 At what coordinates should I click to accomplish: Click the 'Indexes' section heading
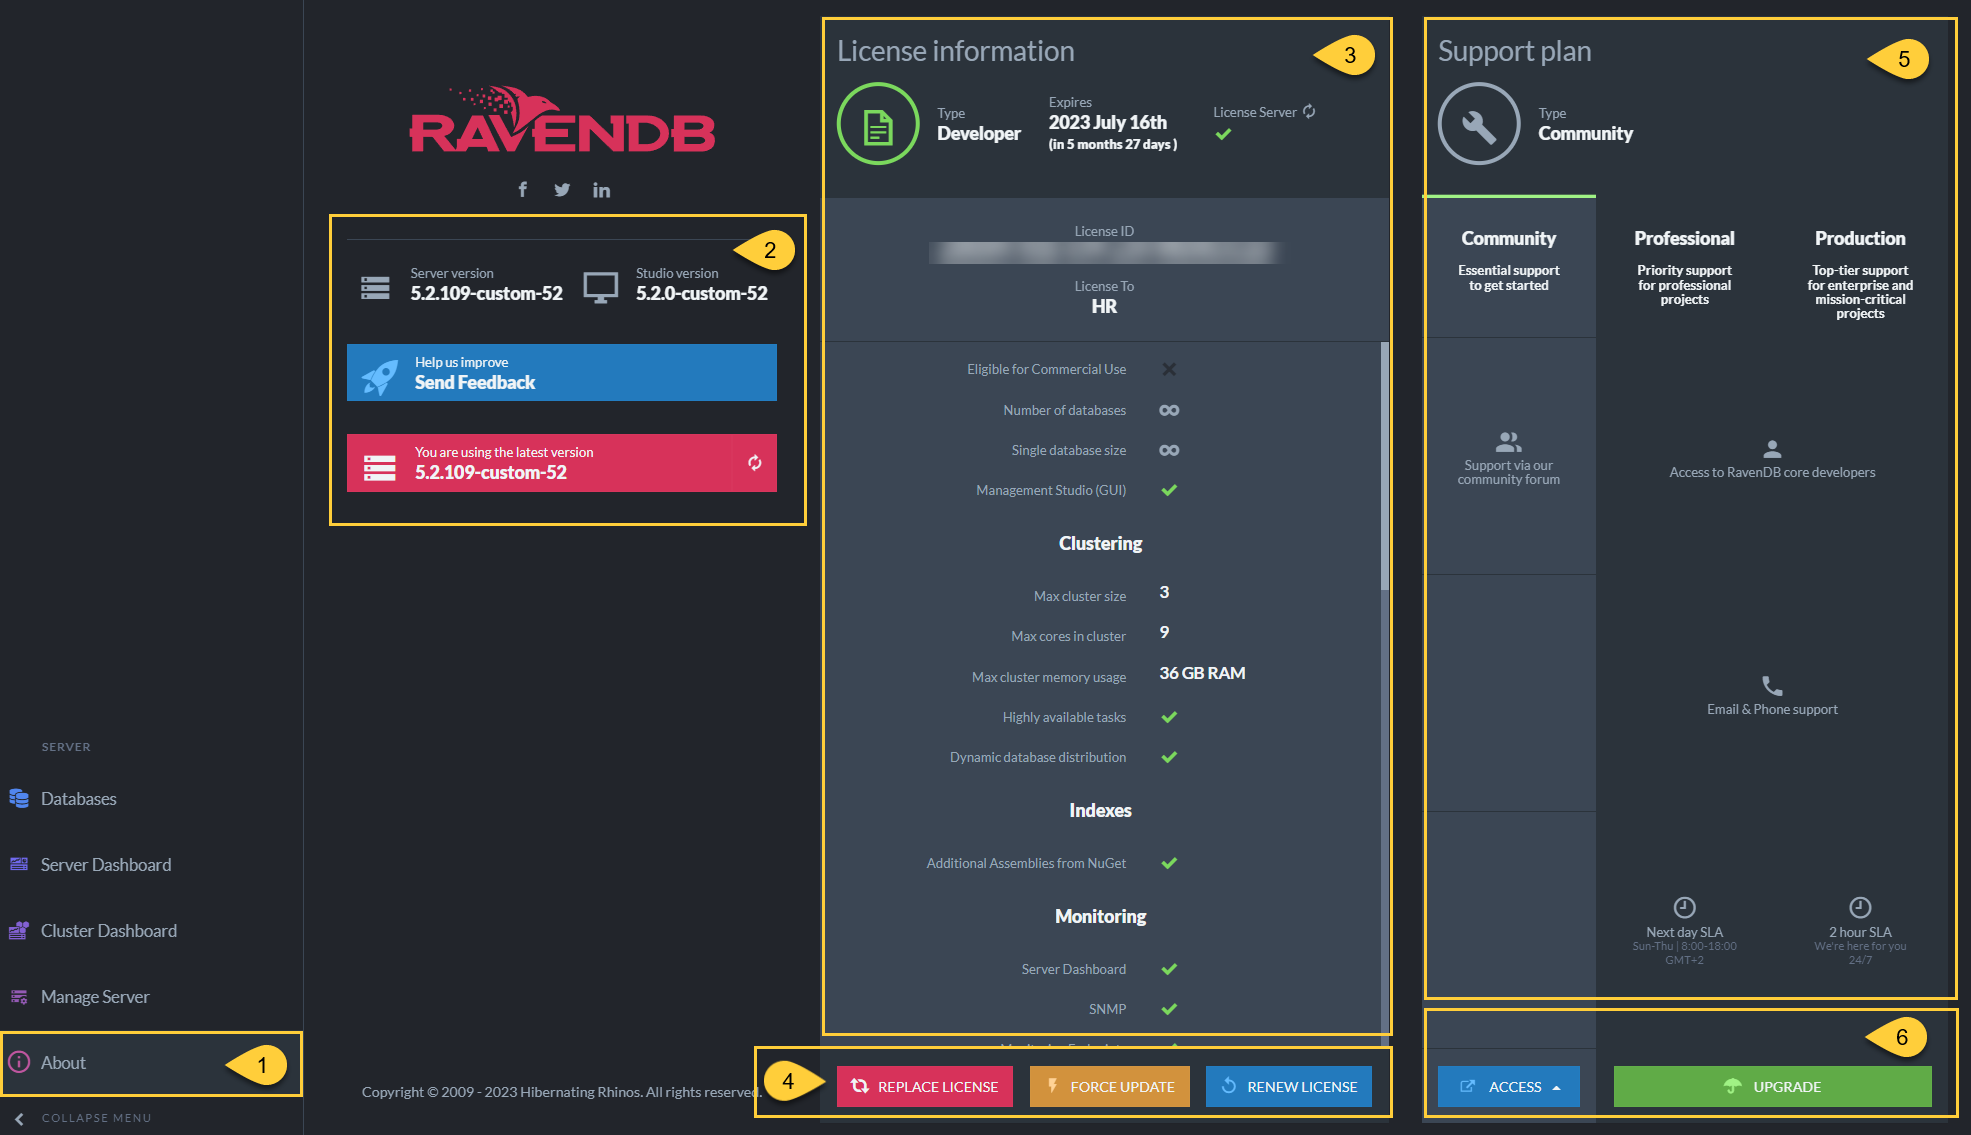[x=1100, y=810]
